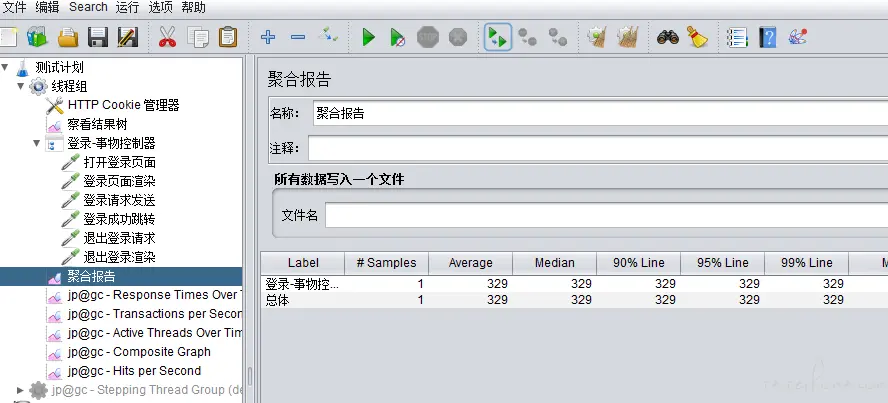The height and width of the screenshot is (403, 888).
Task: Sort by the Label column header
Action: coord(303,263)
